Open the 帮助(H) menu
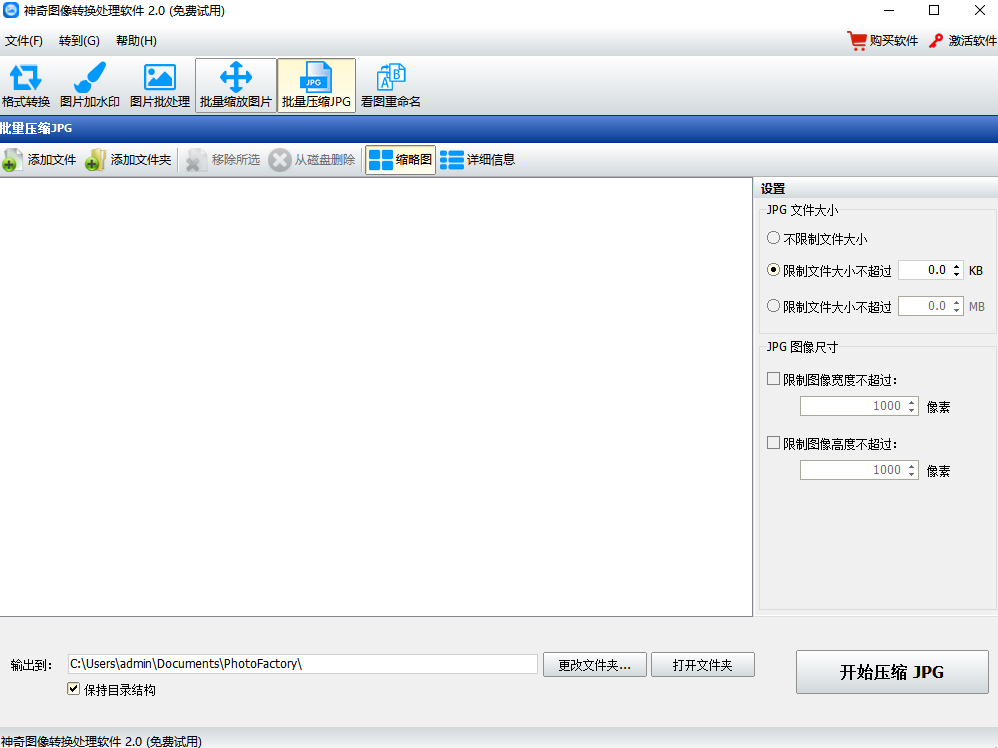Viewport: 998px width, 748px height. [136, 41]
